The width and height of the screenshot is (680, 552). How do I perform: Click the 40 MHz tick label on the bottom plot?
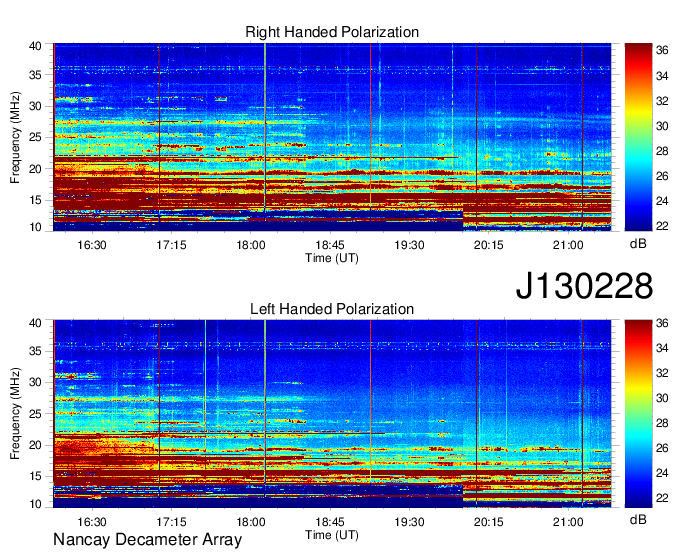click(35, 323)
